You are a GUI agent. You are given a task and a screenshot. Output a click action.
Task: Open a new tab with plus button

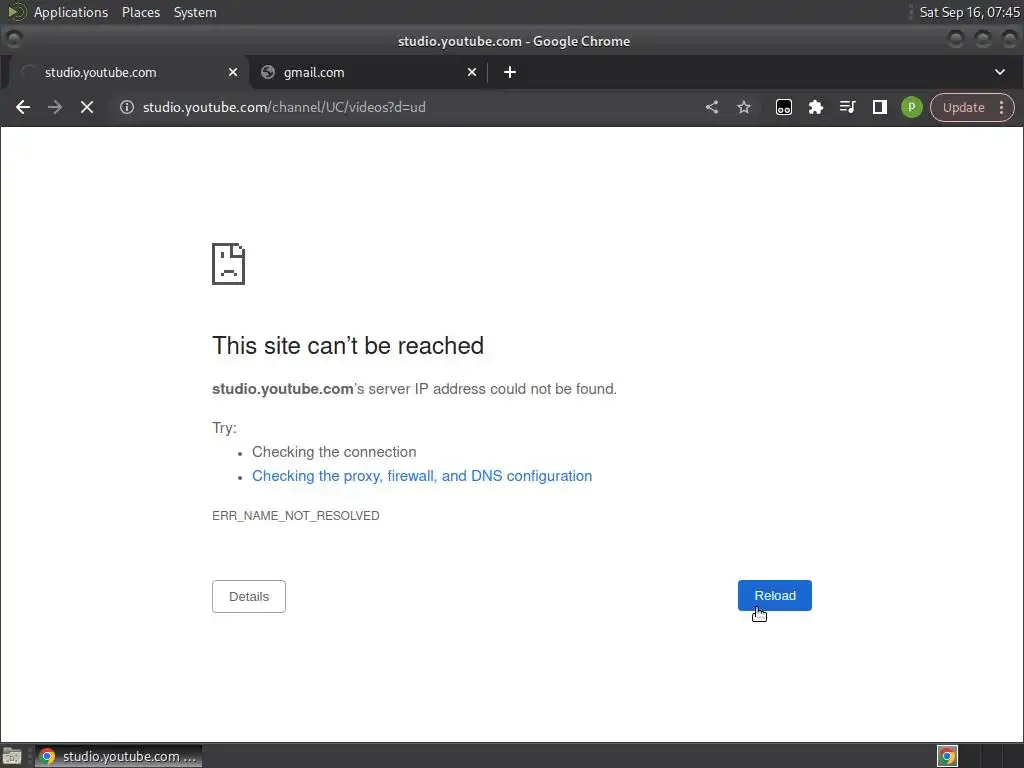[510, 72]
